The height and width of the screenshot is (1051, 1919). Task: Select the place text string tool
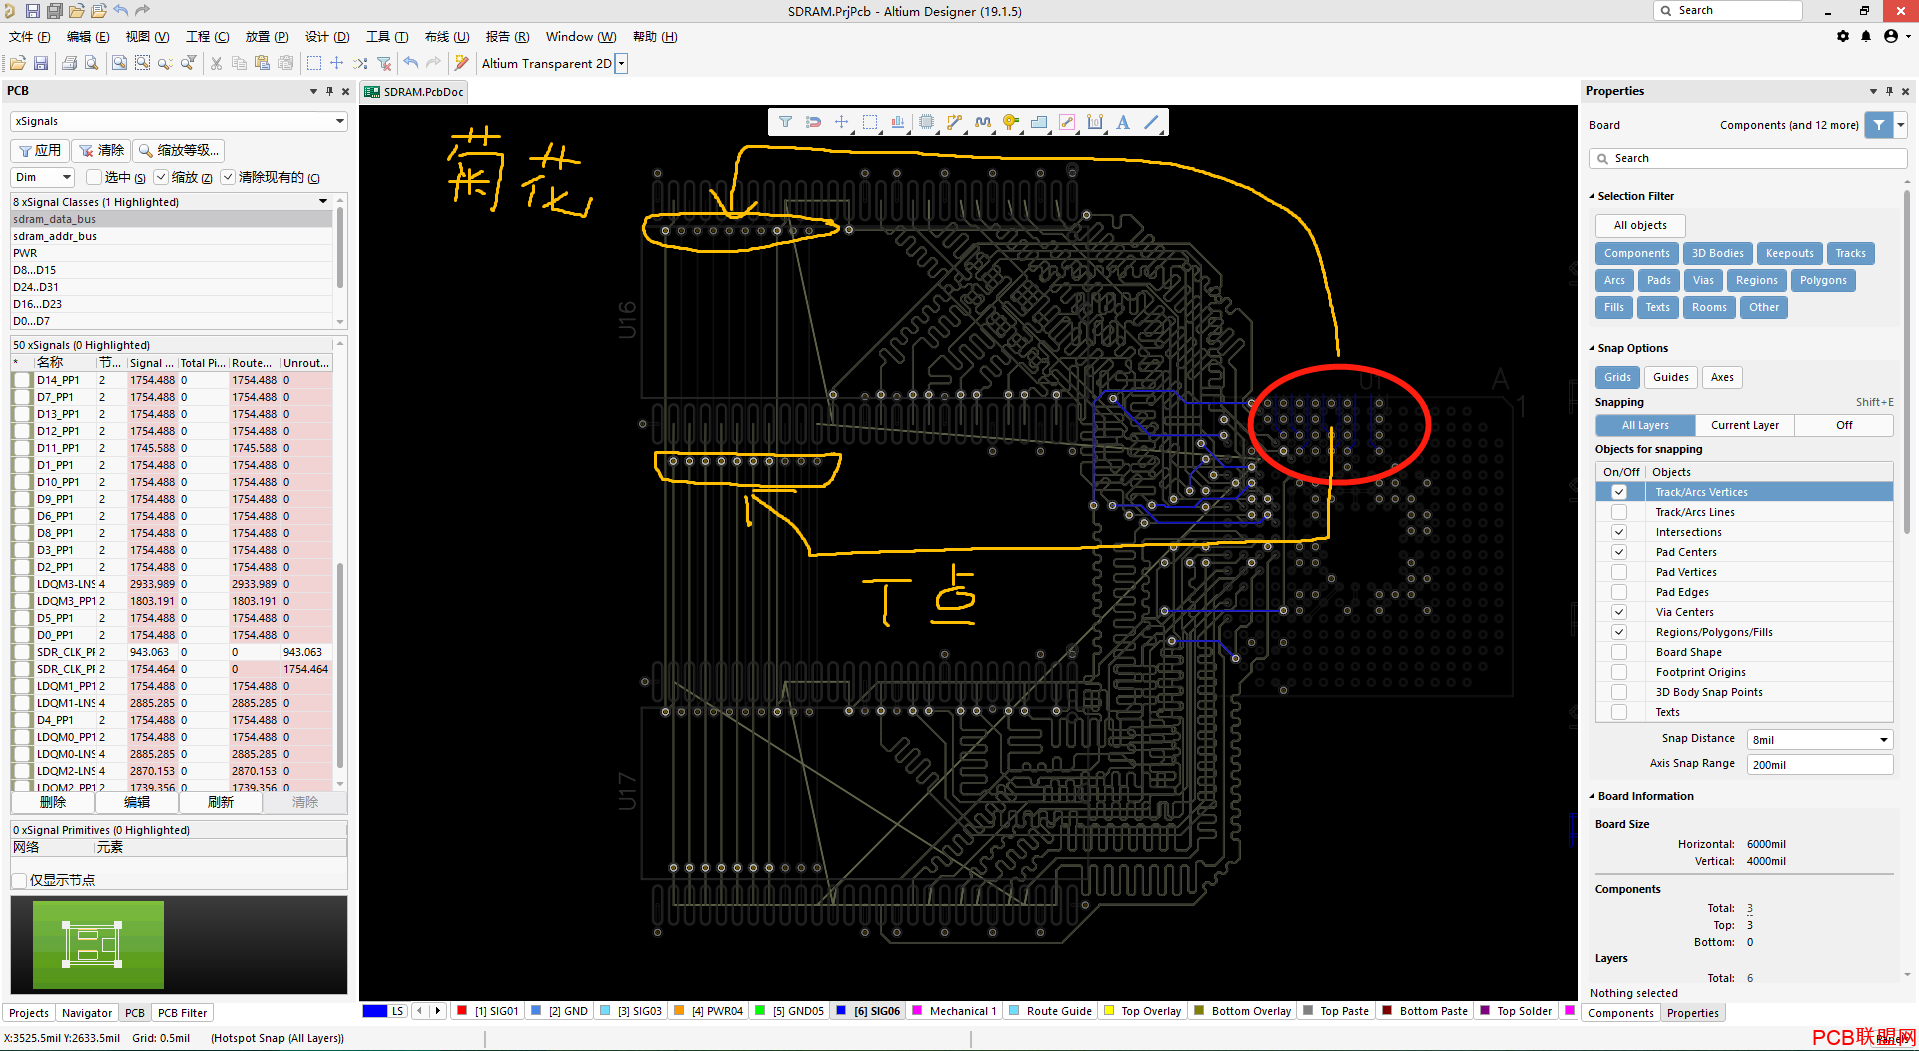[x=1123, y=122]
